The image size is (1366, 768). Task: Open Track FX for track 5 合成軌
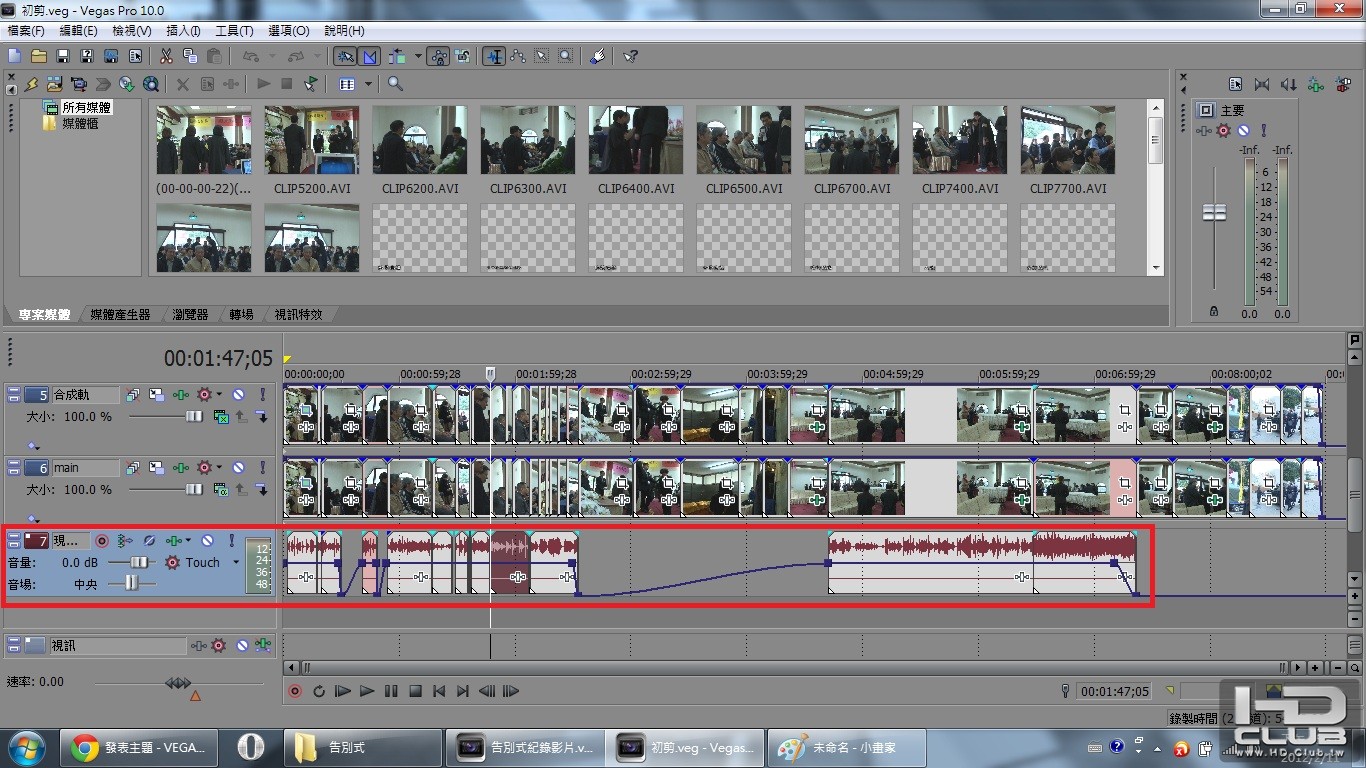click(181, 395)
